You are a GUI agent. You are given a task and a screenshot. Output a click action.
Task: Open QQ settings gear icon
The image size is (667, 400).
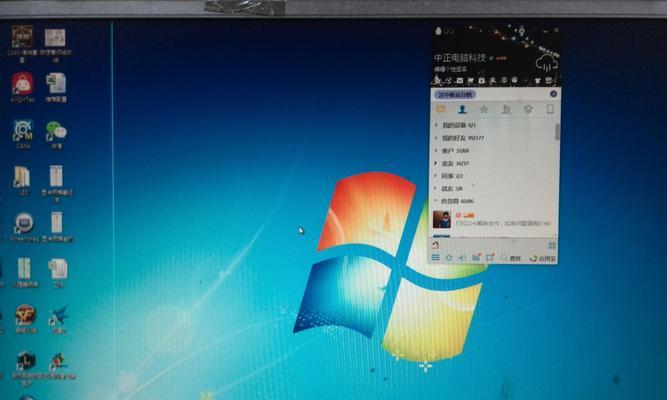(449, 257)
